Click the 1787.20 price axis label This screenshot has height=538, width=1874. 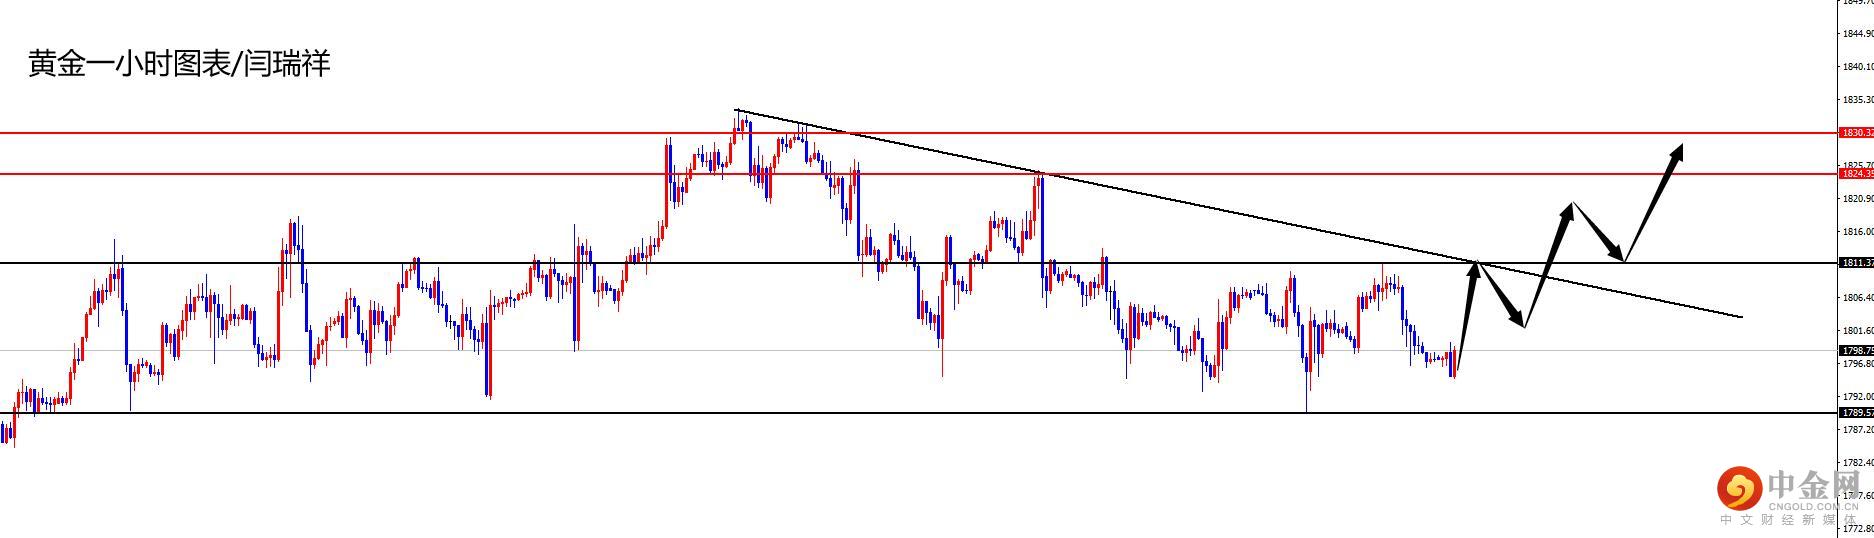1858,429
